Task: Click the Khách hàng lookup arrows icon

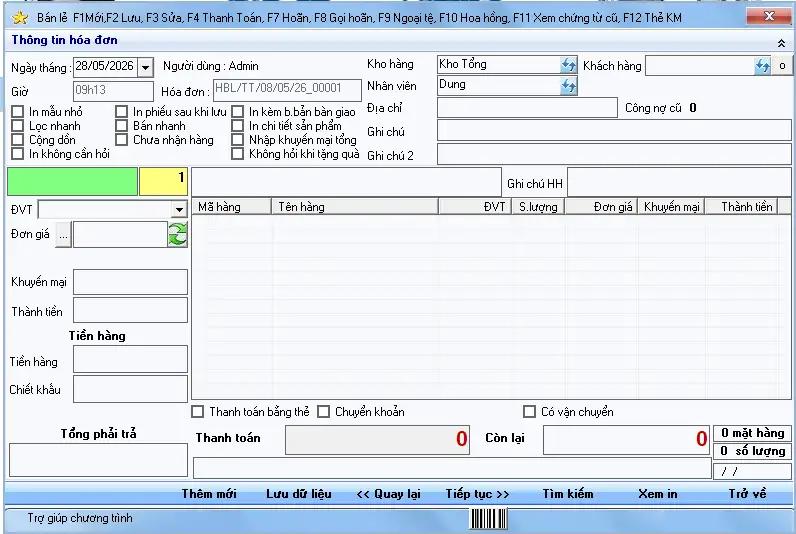Action: coord(762,66)
